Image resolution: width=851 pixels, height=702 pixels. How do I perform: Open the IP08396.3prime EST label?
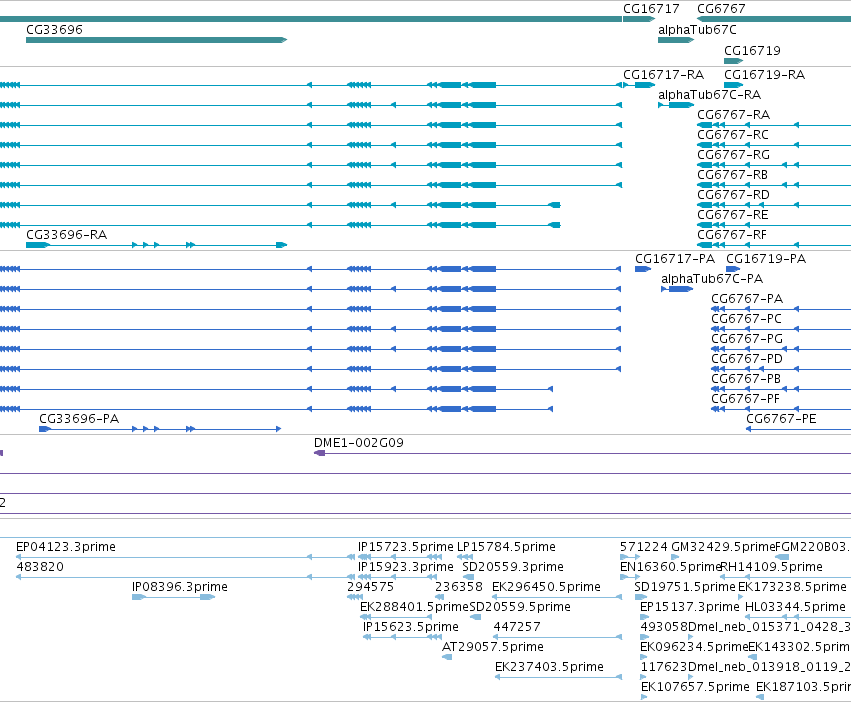click(x=180, y=587)
